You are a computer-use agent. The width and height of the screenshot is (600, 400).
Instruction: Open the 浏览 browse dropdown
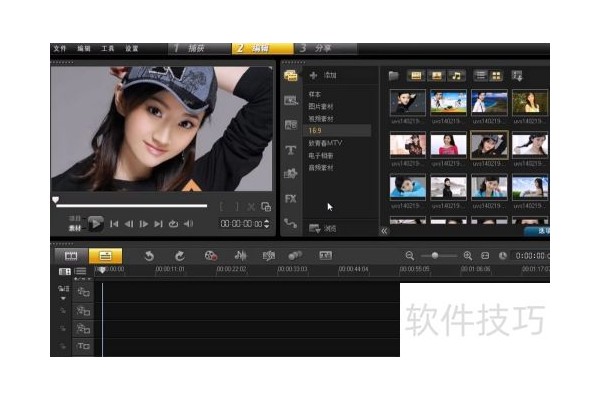click(323, 229)
